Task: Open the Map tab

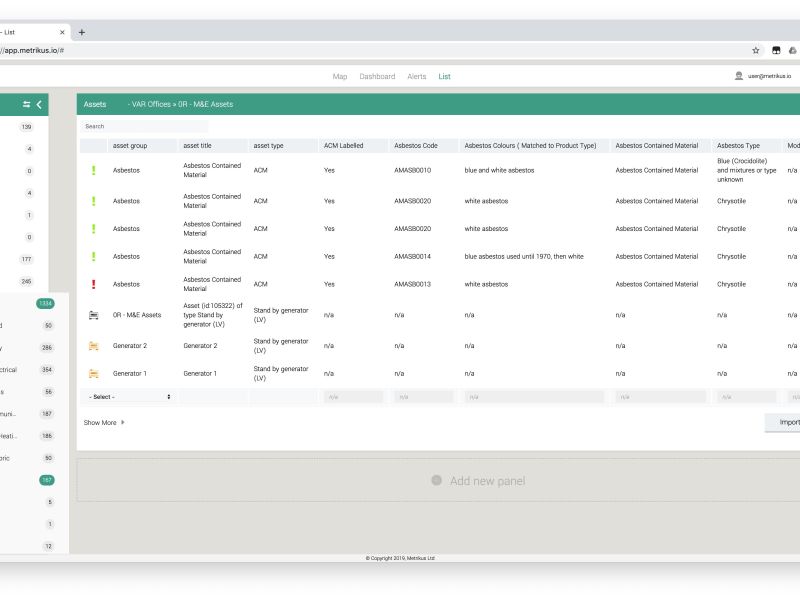Action: (x=340, y=77)
